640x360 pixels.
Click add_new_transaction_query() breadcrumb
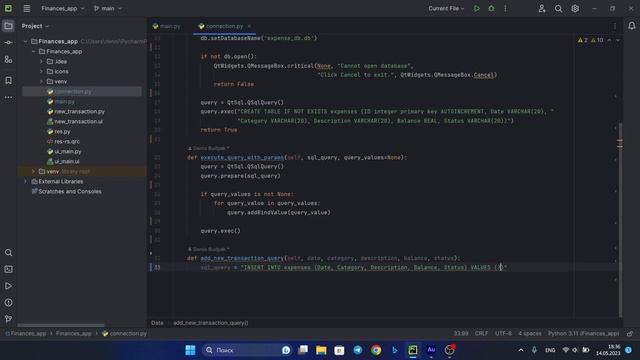pos(211,323)
